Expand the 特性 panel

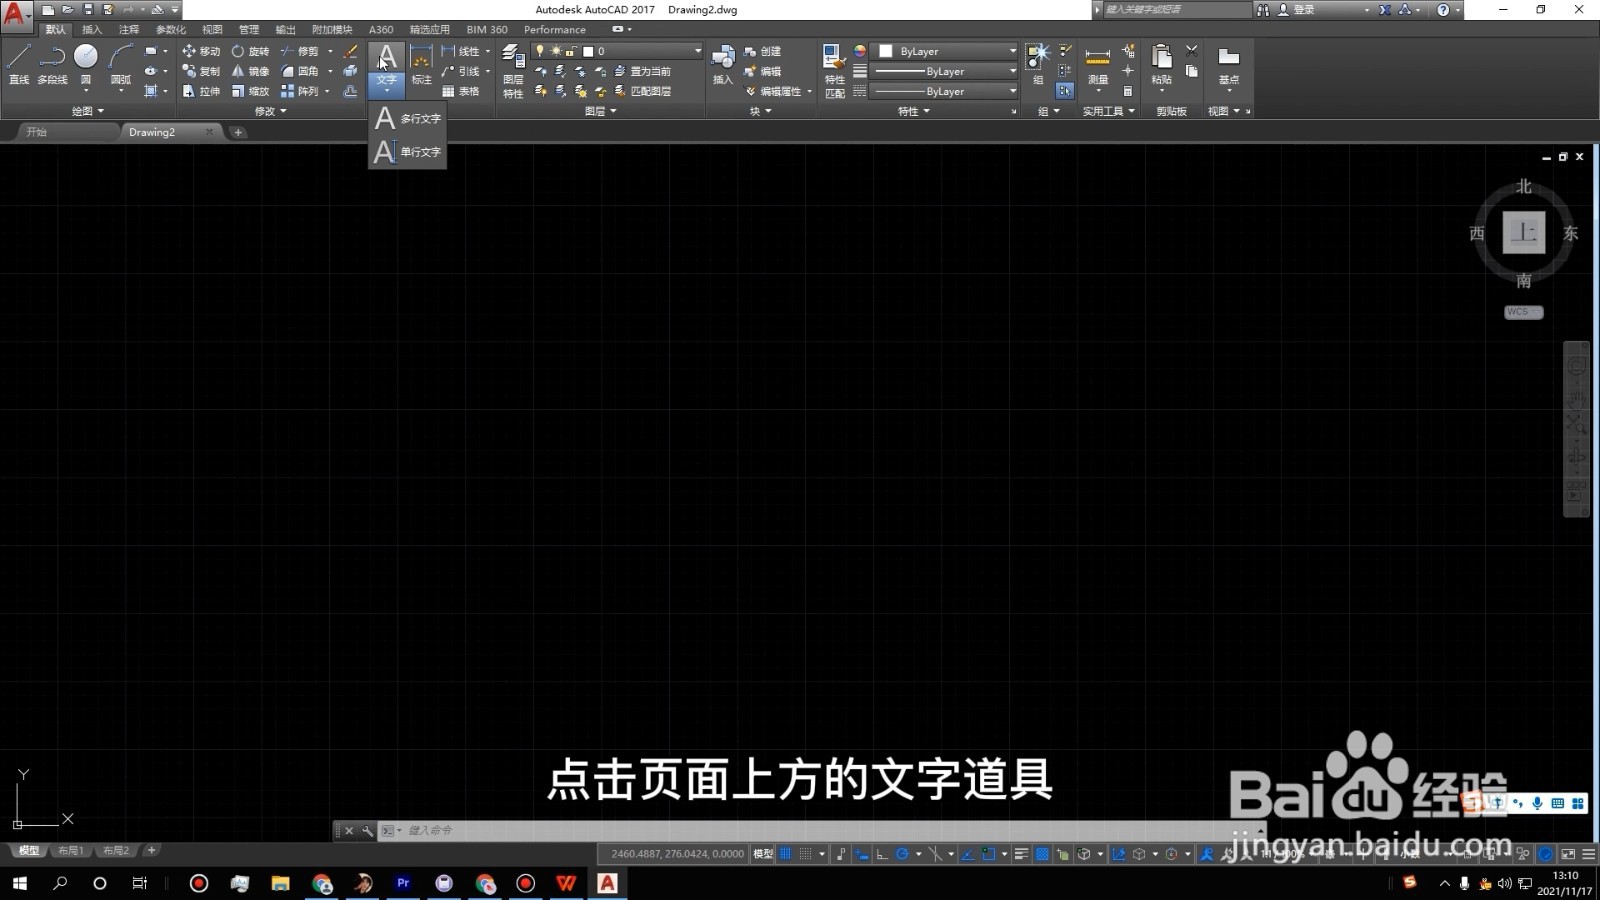click(913, 111)
